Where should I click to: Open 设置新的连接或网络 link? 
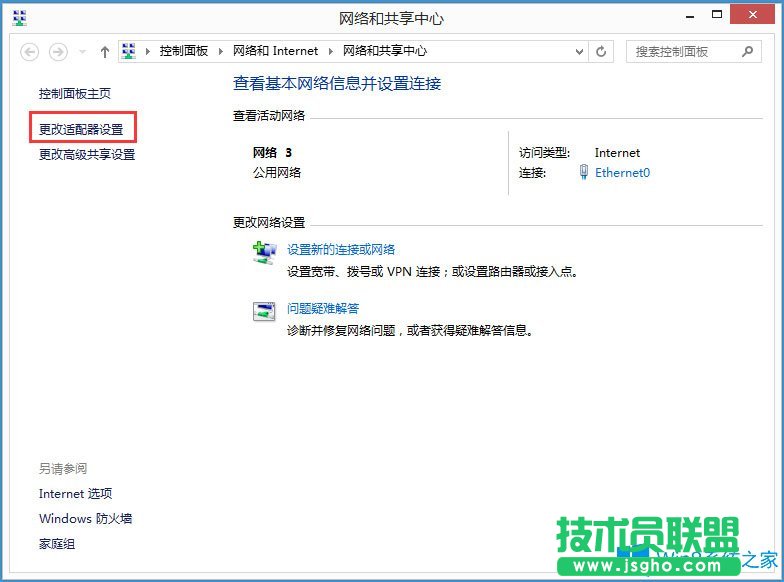[341, 250]
